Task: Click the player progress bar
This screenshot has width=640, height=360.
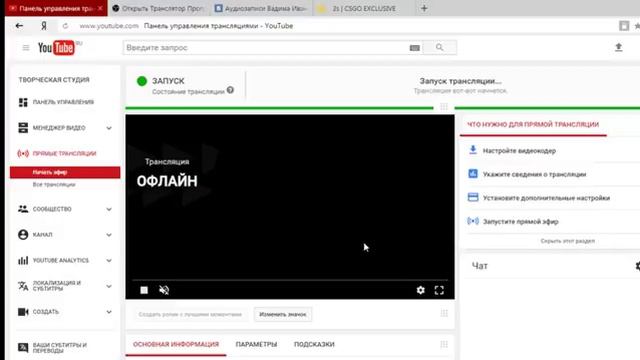Action: 290,280
